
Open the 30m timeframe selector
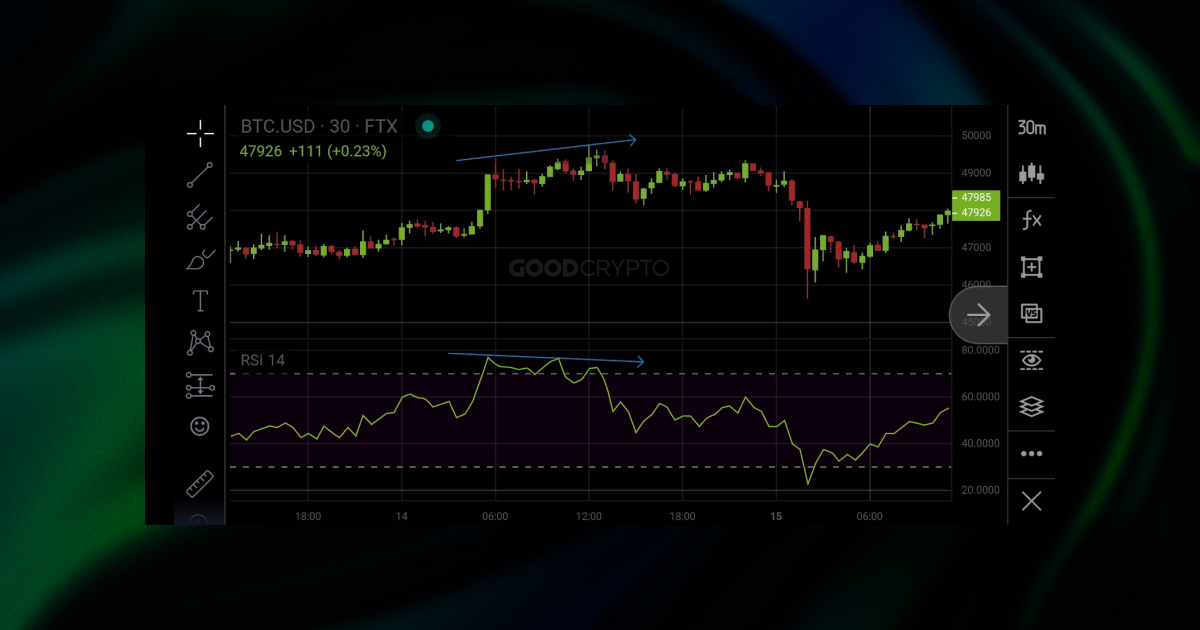(x=1031, y=128)
